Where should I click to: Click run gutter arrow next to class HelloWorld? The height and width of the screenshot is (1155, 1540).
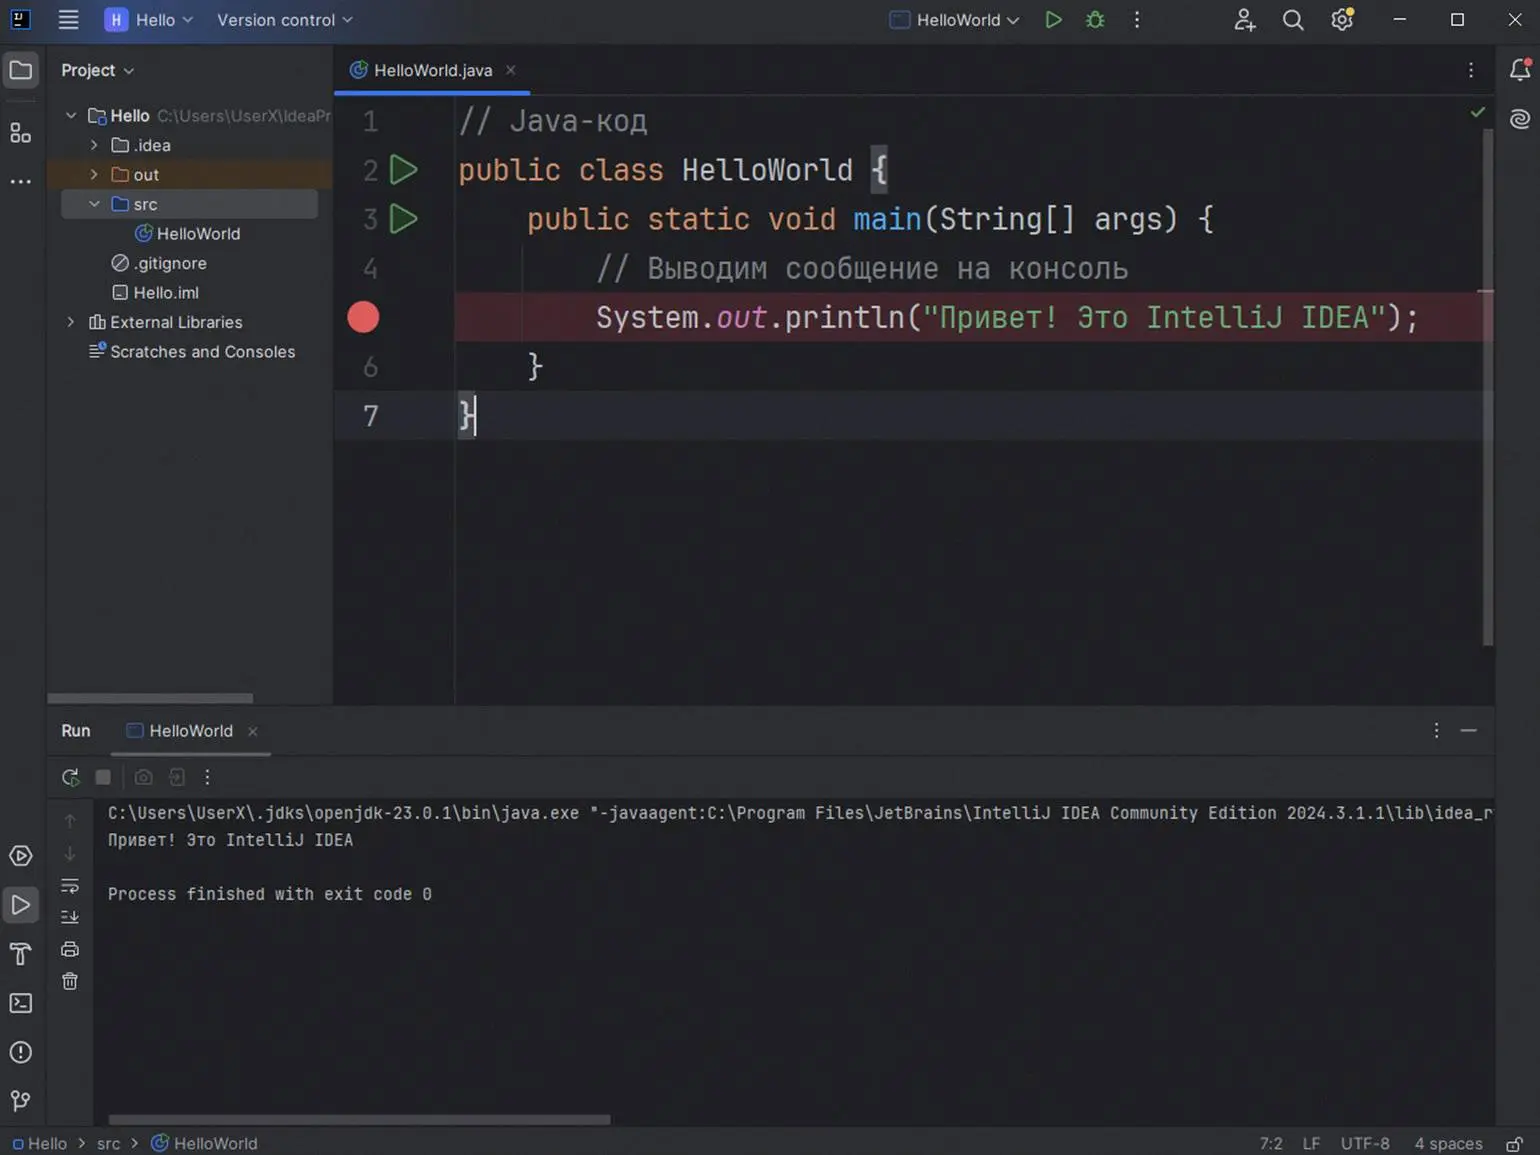403,170
